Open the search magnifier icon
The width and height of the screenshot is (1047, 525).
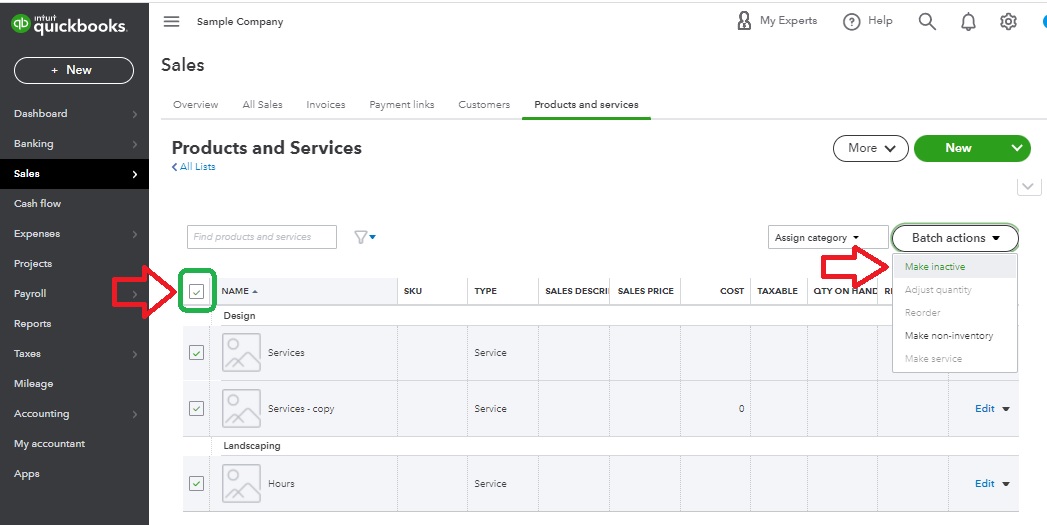pyautogui.click(x=927, y=22)
